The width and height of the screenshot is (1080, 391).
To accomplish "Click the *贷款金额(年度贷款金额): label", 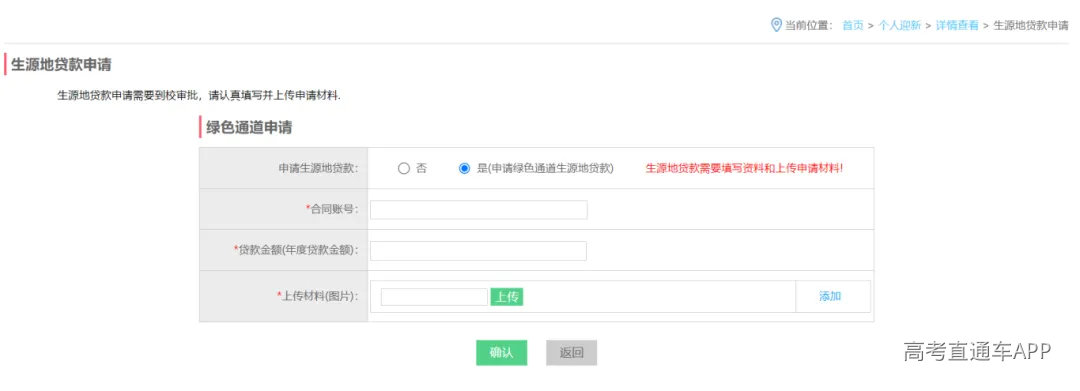I will [297, 251].
